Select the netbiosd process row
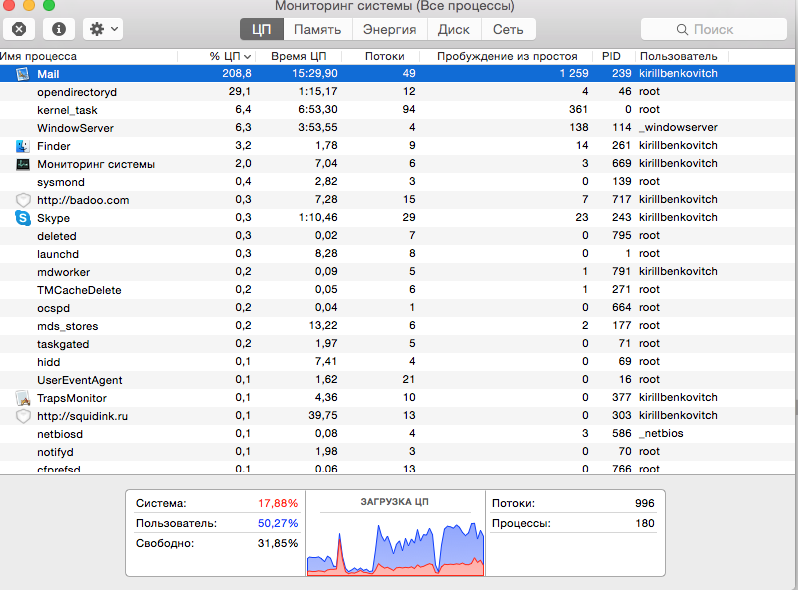The image size is (798, 590). [x=397, y=434]
